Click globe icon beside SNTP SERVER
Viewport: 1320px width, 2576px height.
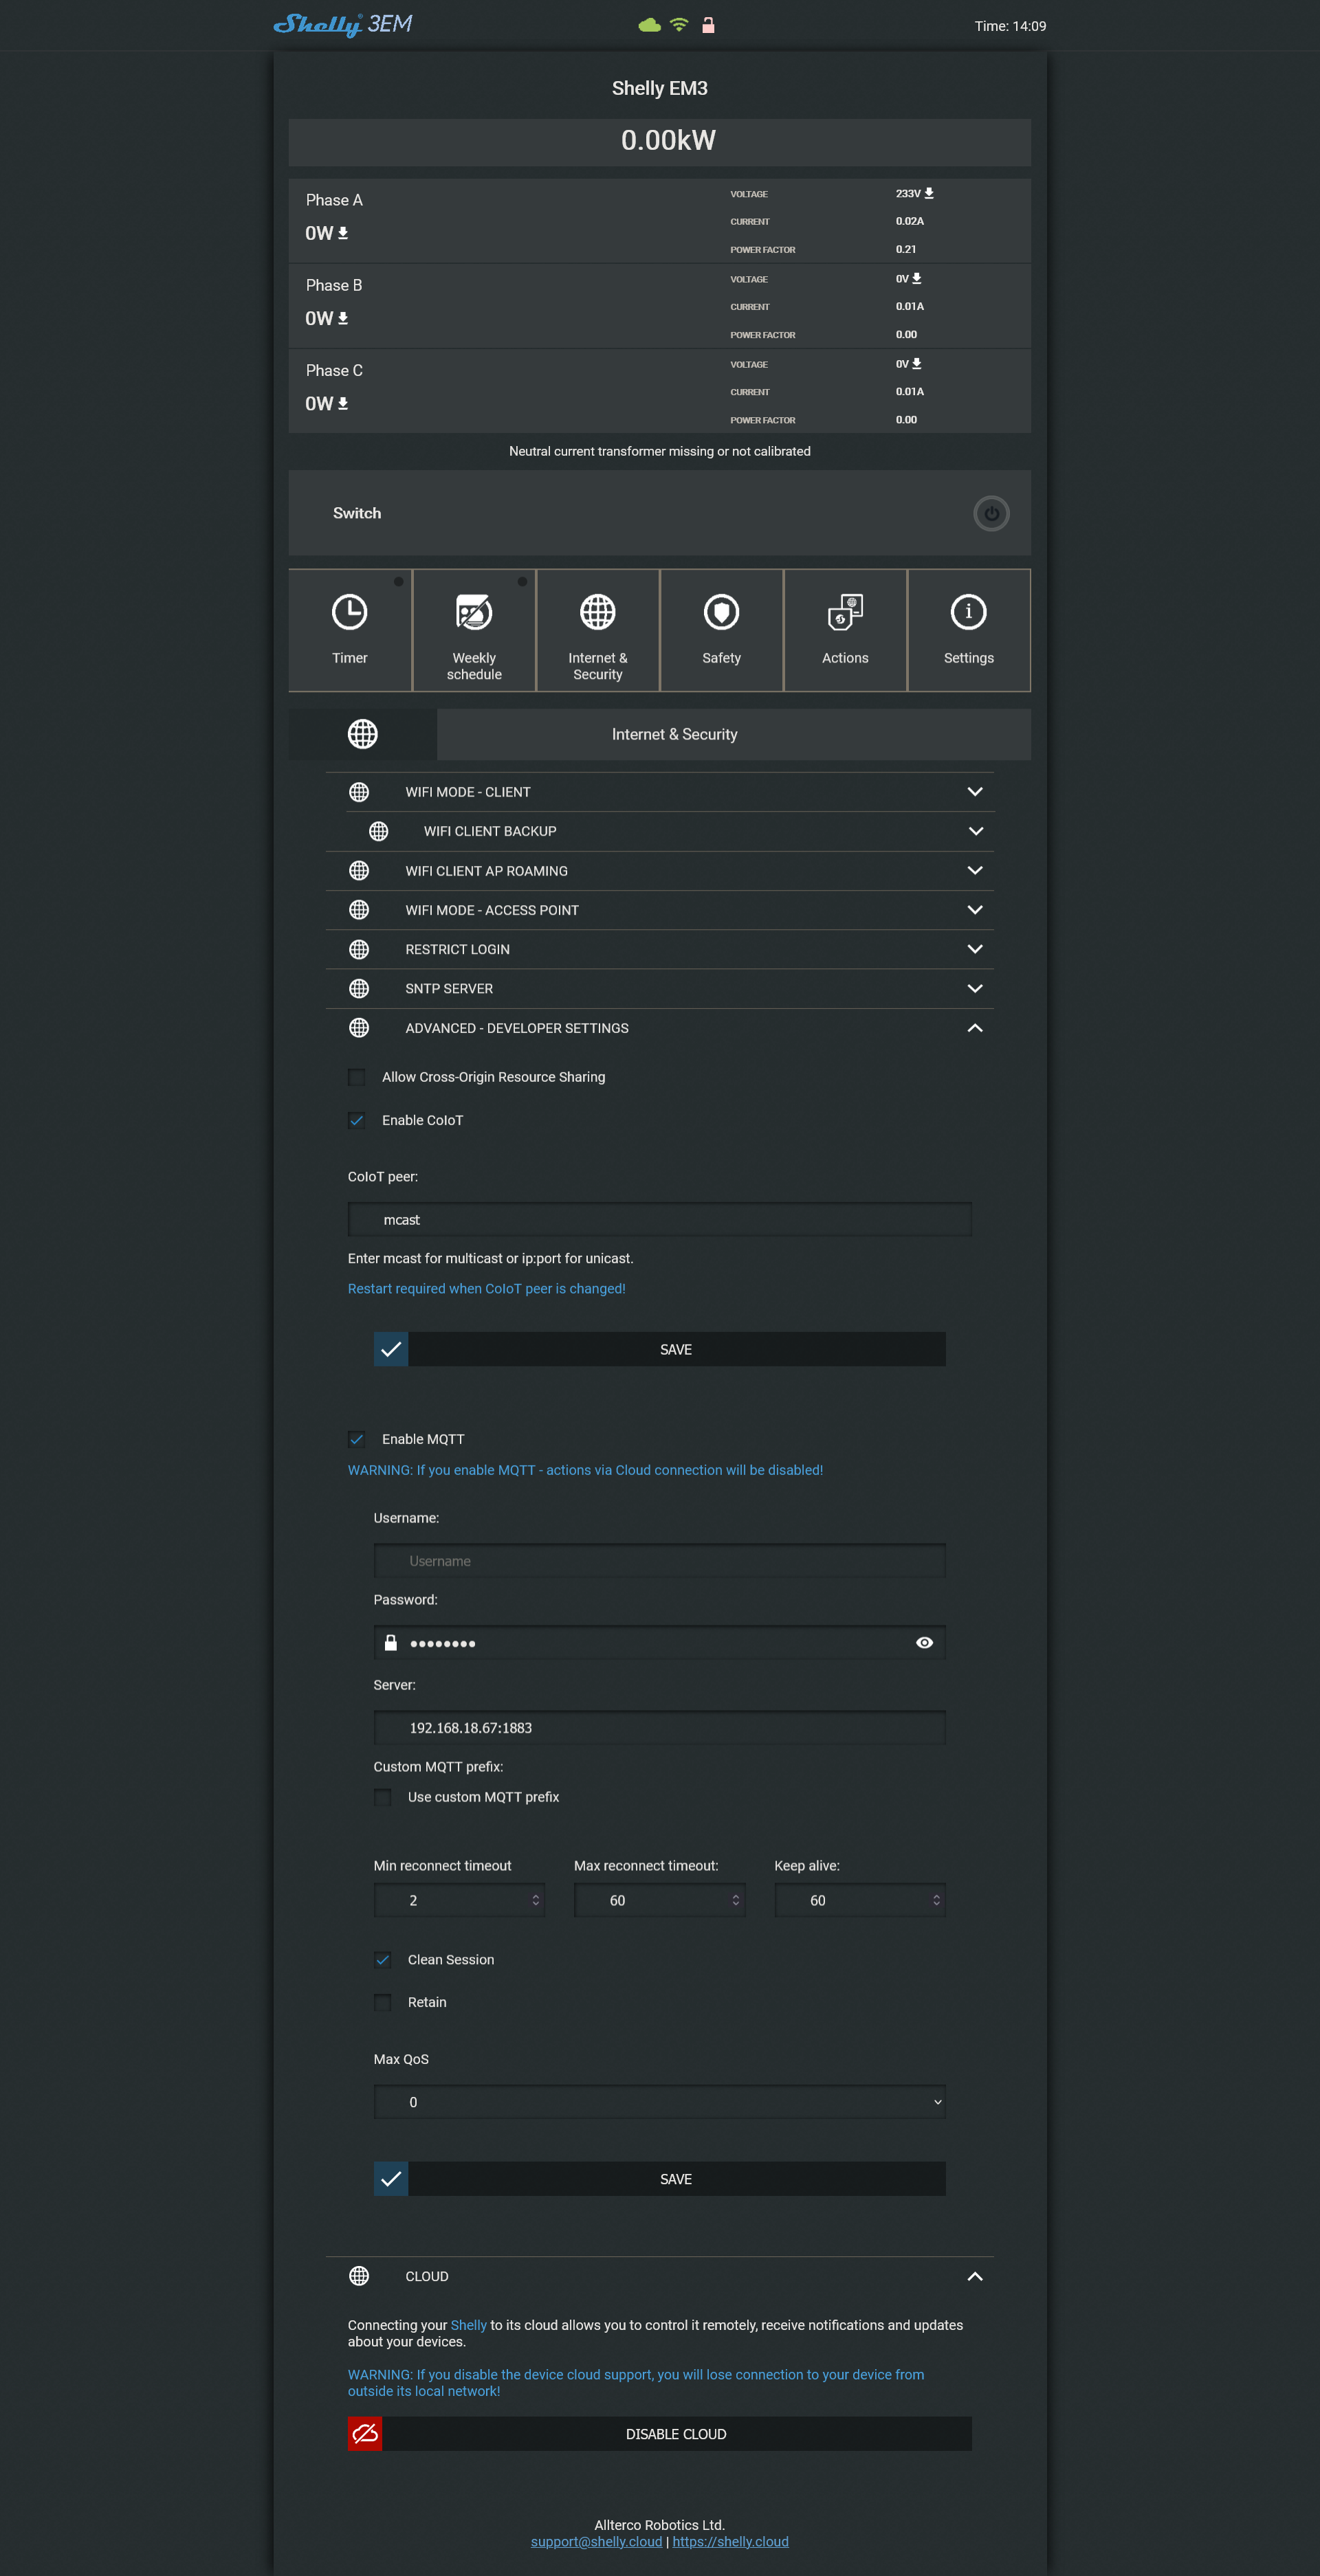(359, 988)
